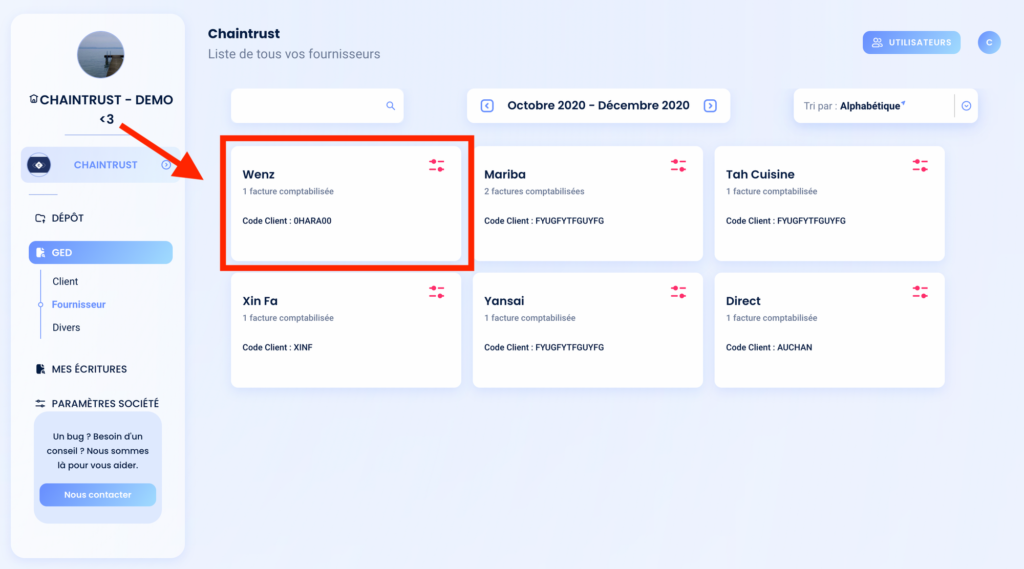Image resolution: width=1024 pixels, height=569 pixels.
Task: Expand the Tri par Alphabétique dropdown
Action: [966, 106]
